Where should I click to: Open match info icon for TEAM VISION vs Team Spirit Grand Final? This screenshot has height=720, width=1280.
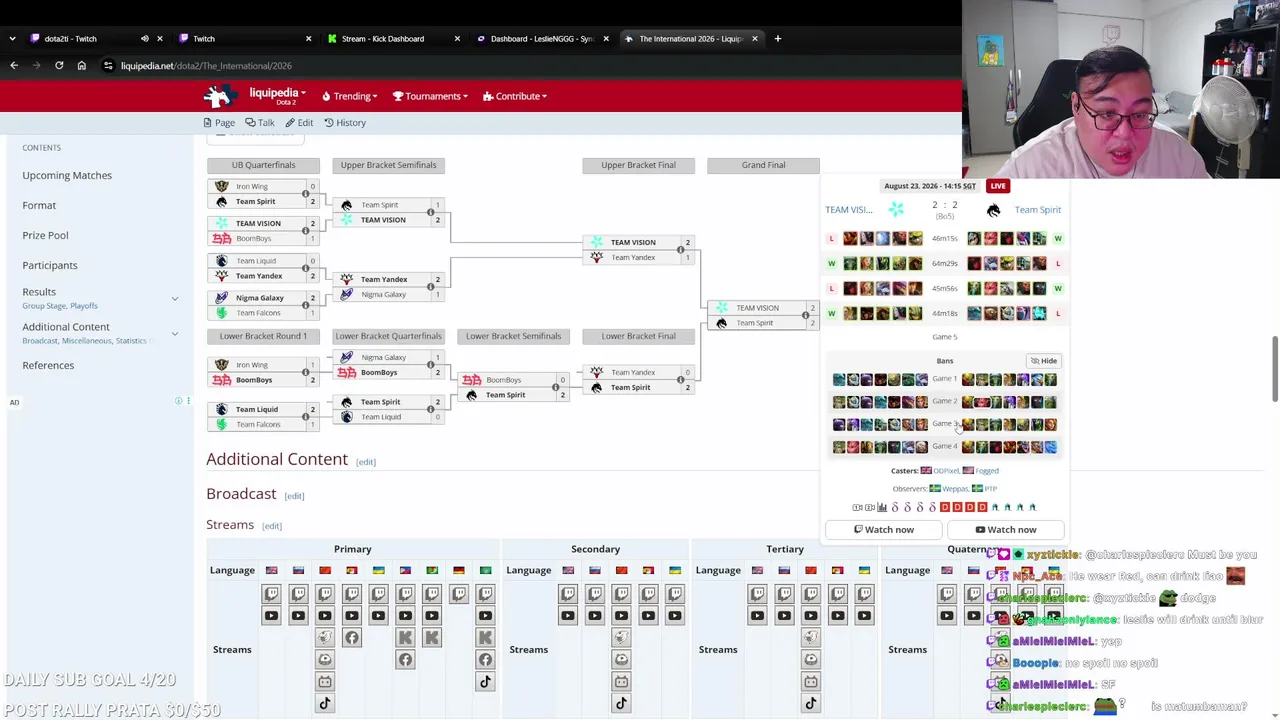click(x=805, y=315)
